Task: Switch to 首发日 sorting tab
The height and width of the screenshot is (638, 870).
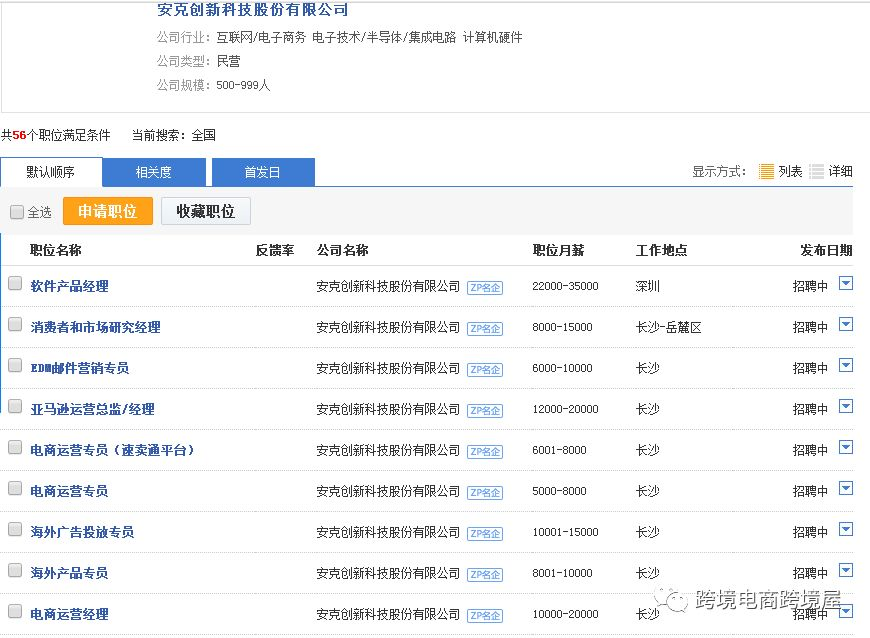Action: [263, 172]
